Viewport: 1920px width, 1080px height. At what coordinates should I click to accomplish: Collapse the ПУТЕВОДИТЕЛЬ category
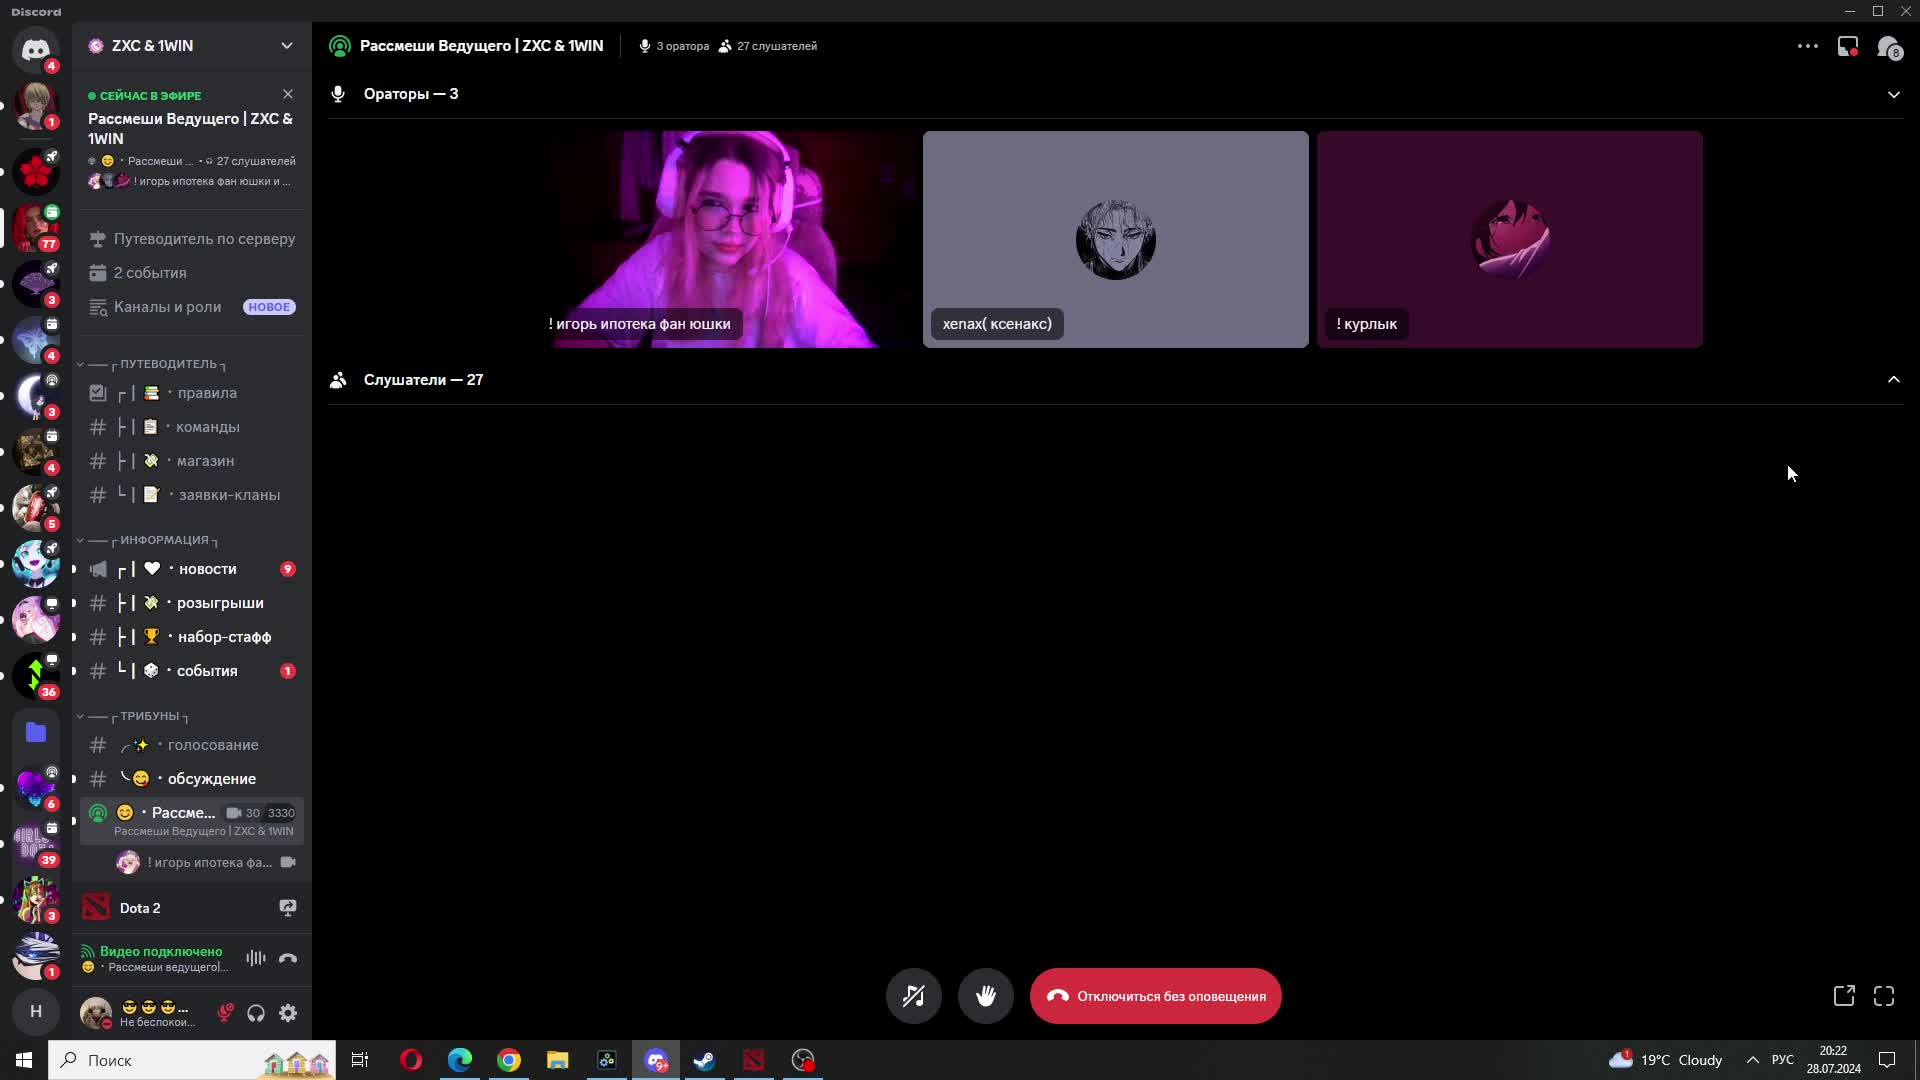[152, 364]
